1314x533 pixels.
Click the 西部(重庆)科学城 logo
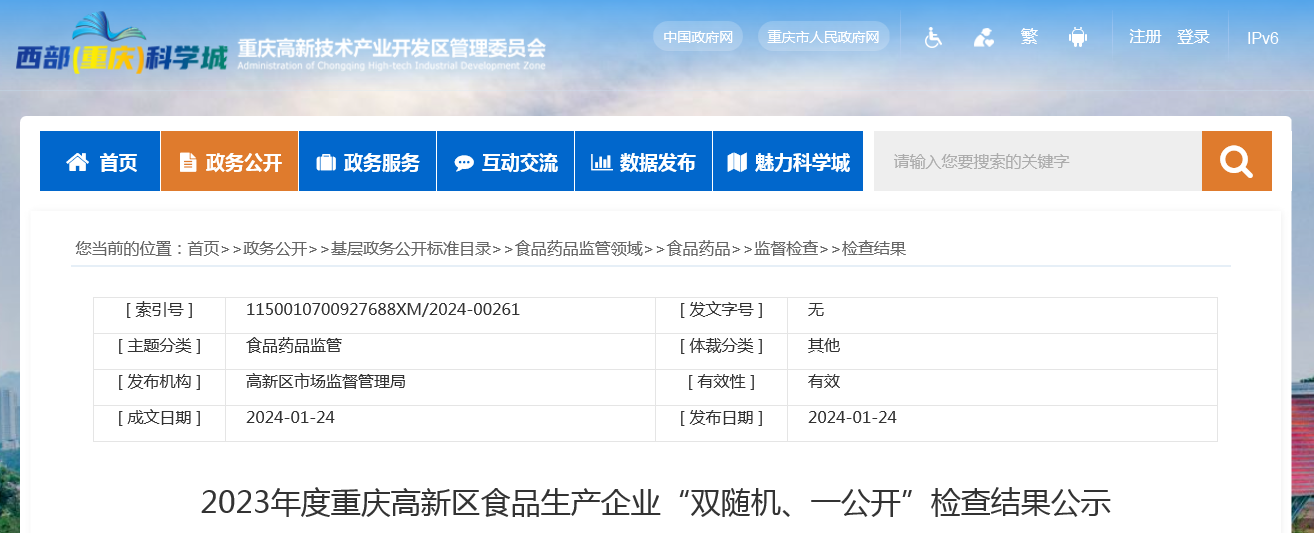tap(122, 45)
